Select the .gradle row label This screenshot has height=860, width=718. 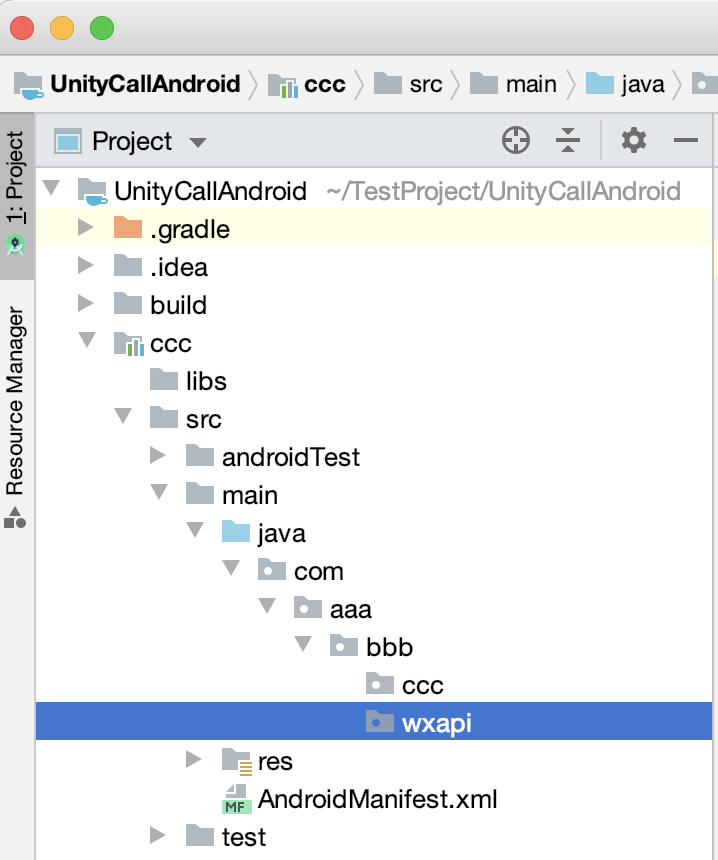coord(190,229)
